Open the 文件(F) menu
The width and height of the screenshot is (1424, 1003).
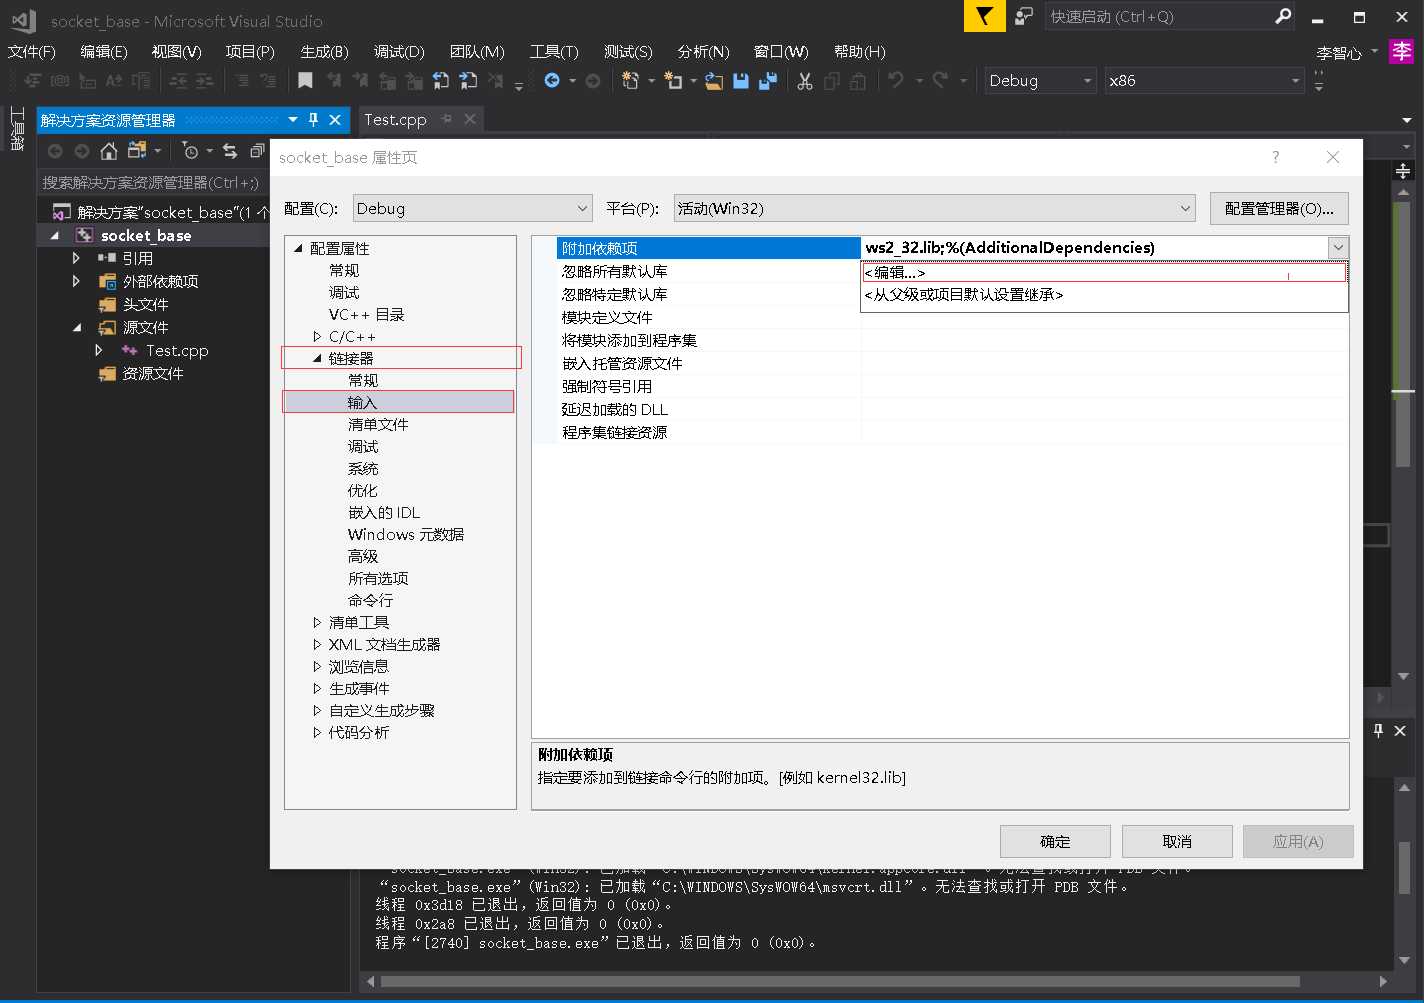tap(32, 52)
